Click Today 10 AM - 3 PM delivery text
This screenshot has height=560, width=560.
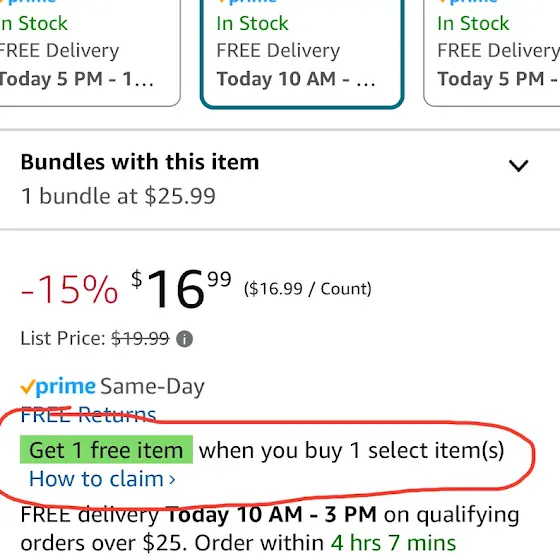coord(271,515)
